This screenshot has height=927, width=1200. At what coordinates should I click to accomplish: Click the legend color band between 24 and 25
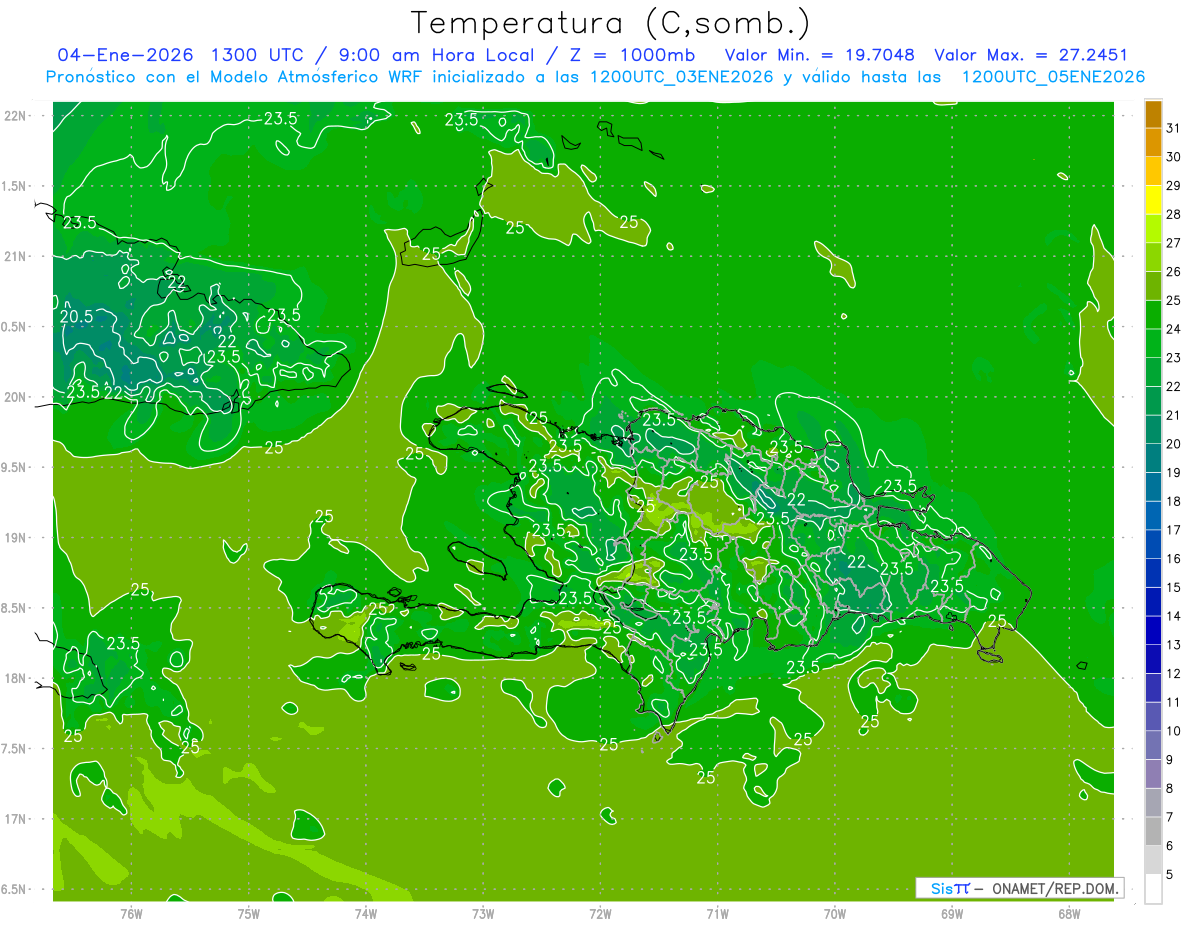[1153, 315]
